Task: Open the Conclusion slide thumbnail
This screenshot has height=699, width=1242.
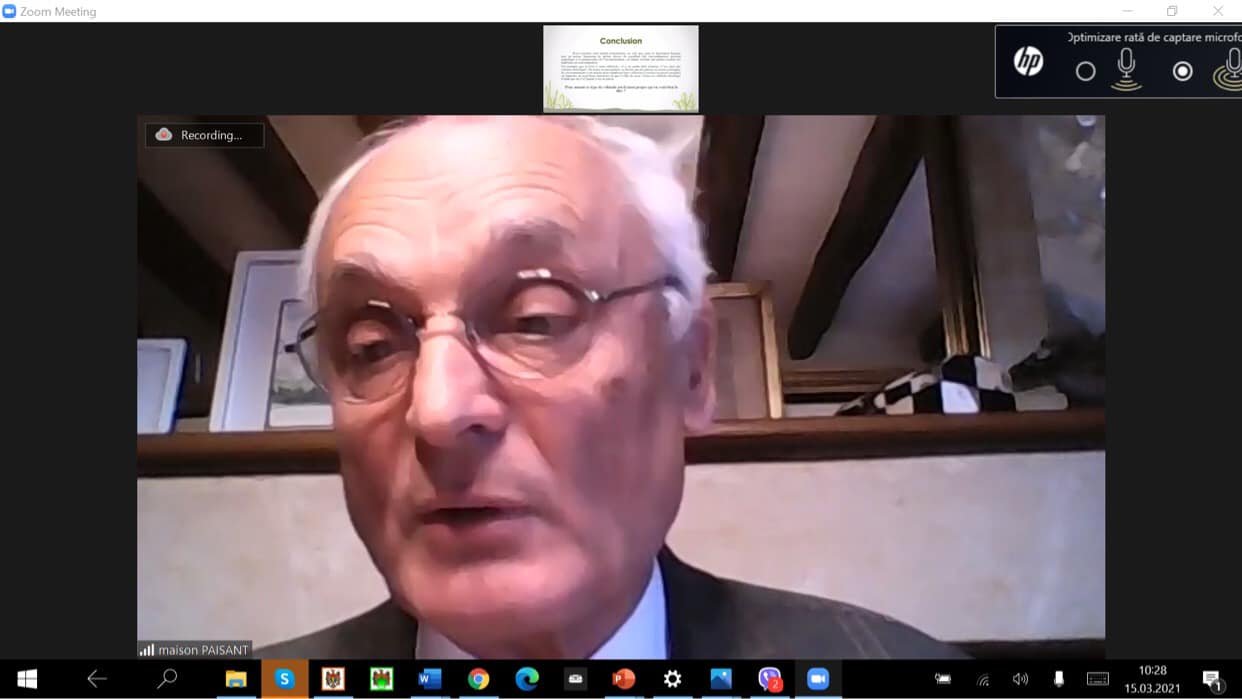Action: tap(620, 68)
